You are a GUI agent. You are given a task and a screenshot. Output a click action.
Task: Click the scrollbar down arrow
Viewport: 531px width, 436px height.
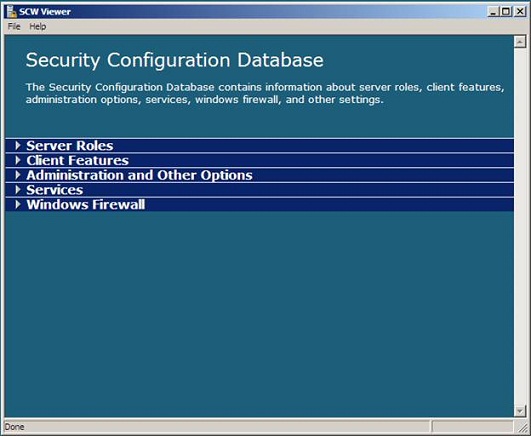tap(520, 411)
